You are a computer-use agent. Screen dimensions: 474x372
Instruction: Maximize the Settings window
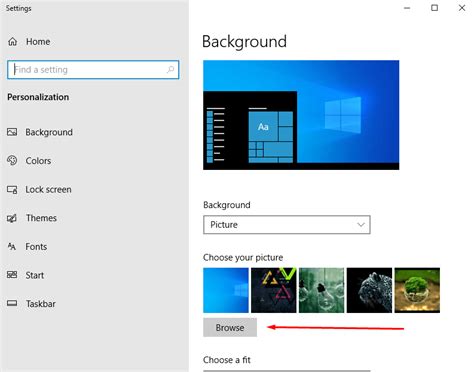pos(434,8)
